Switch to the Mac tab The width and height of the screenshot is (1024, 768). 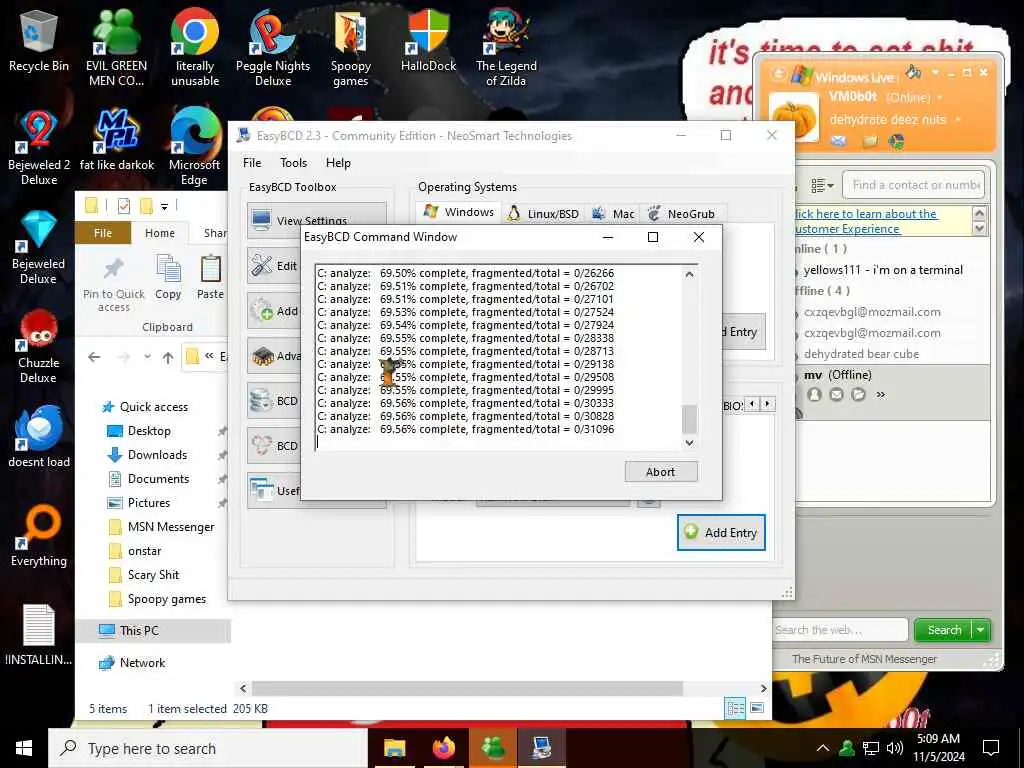613,214
